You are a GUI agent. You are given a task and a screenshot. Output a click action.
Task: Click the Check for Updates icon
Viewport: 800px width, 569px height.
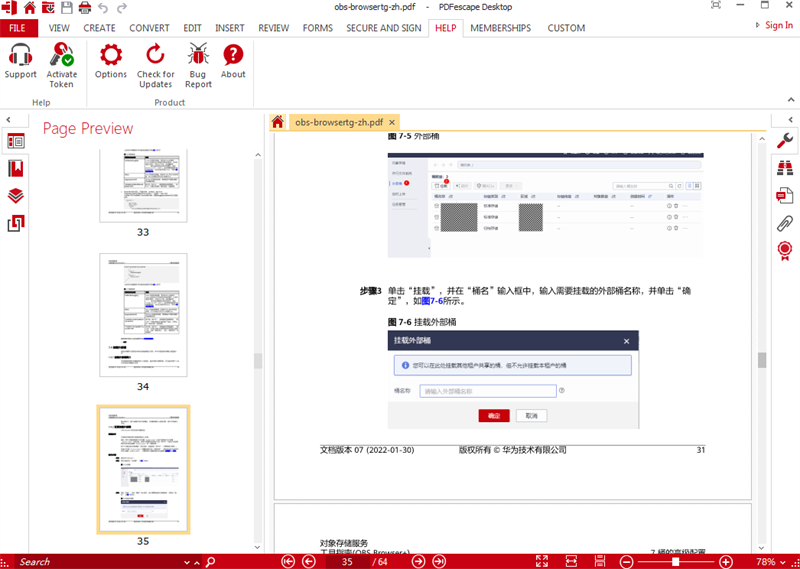pos(156,65)
